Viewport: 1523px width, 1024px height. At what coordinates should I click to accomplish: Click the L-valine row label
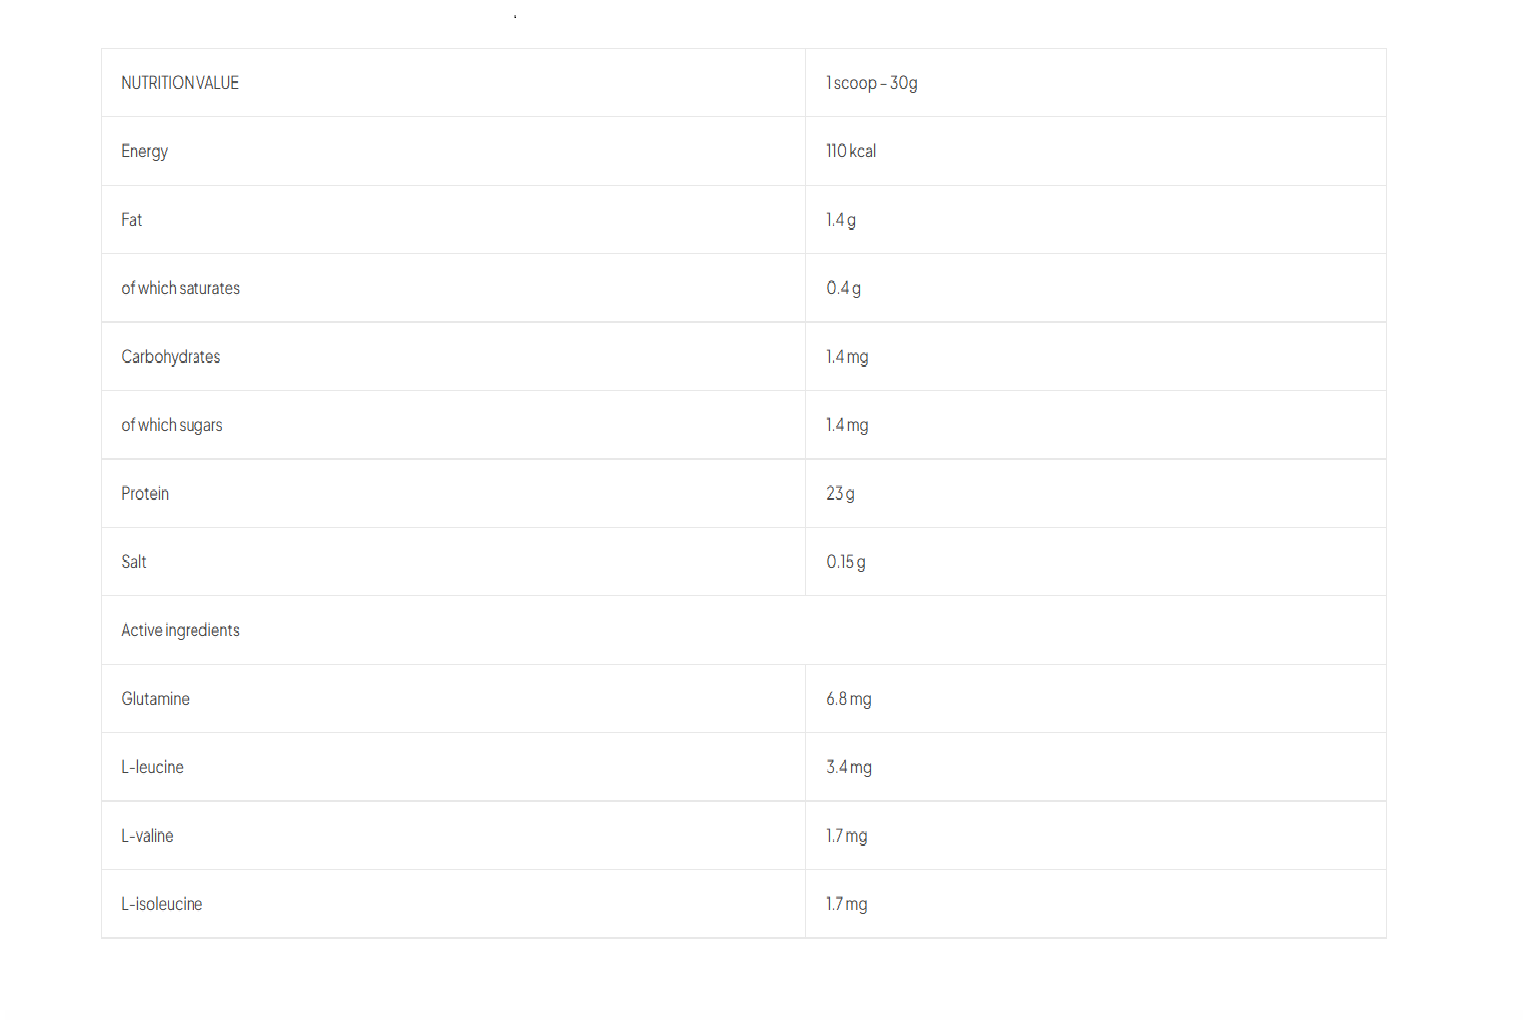tap(148, 836)
